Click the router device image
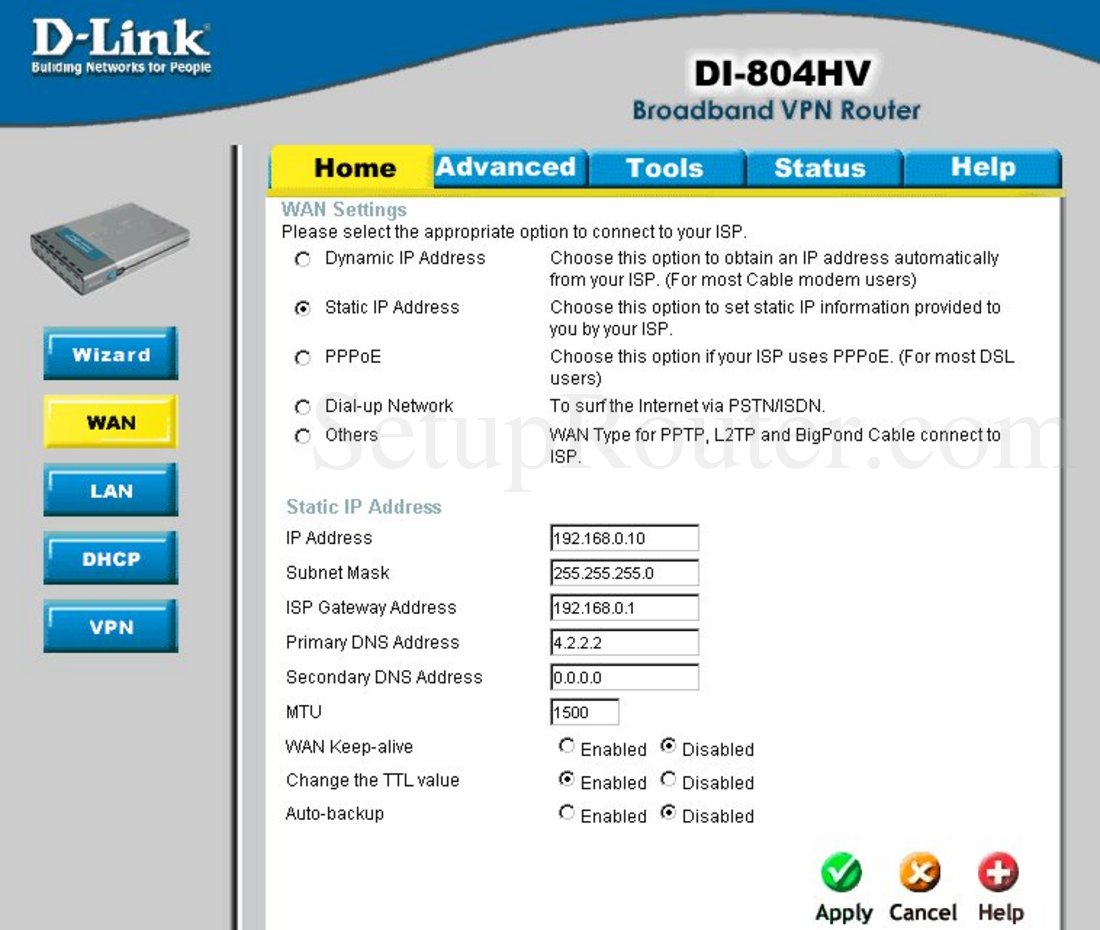Image resolution: width=1100 pixels, height=930 pixels. pos(110,248)
